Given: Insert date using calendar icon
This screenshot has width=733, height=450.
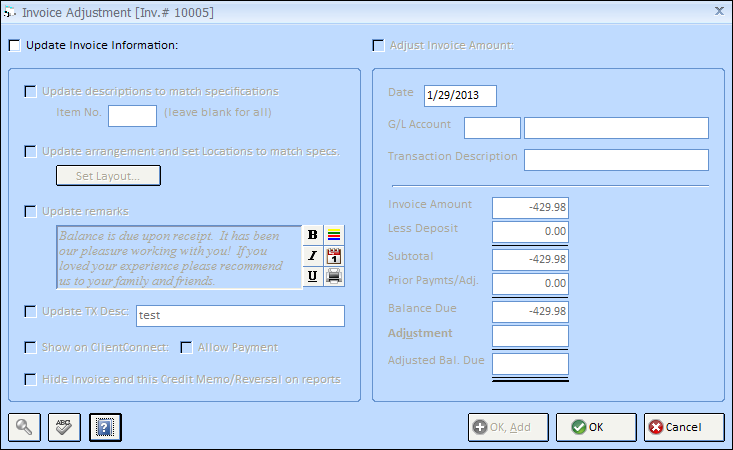Looking at the screenshot, I should (334, 256).
